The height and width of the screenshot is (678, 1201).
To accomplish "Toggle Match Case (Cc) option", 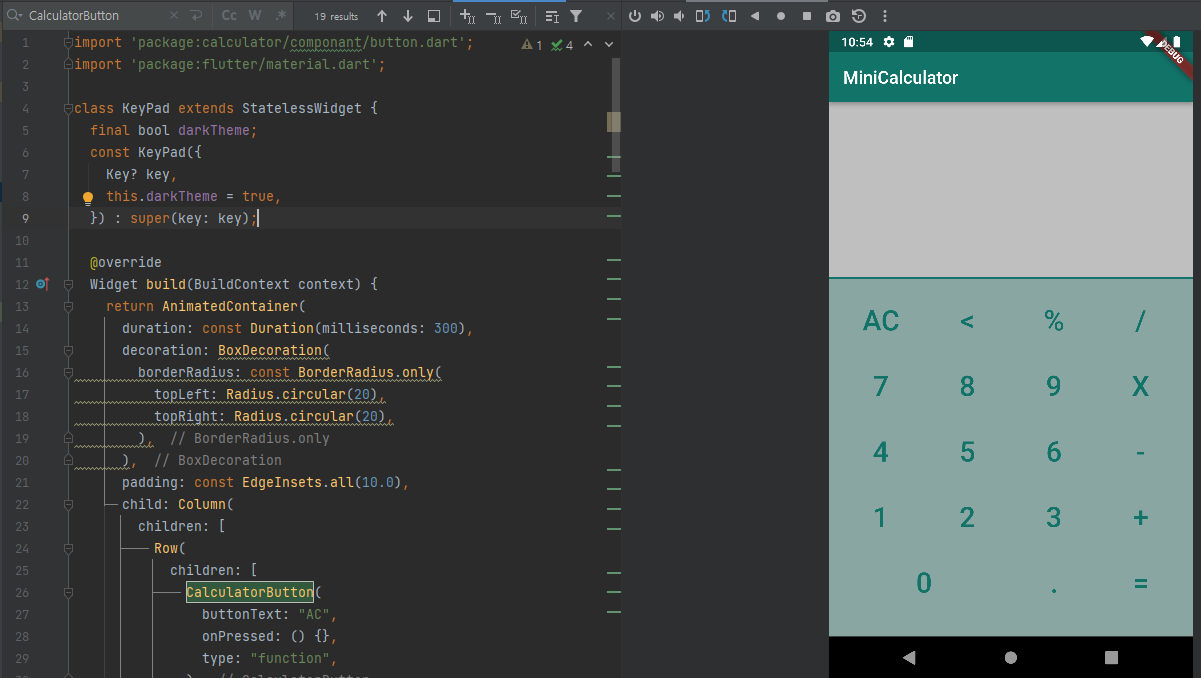I will pyautogui.click(x=230, y=16).
